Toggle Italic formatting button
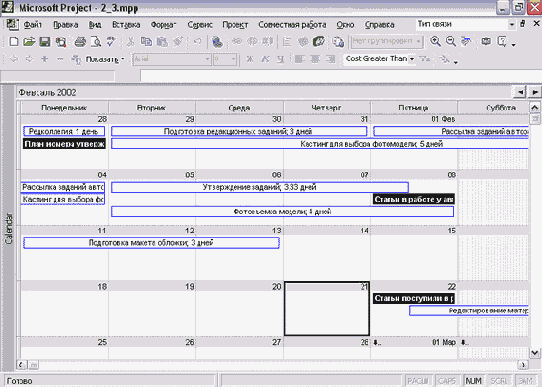The height and width of the screenshot is (387, 542). click(265, 59)
